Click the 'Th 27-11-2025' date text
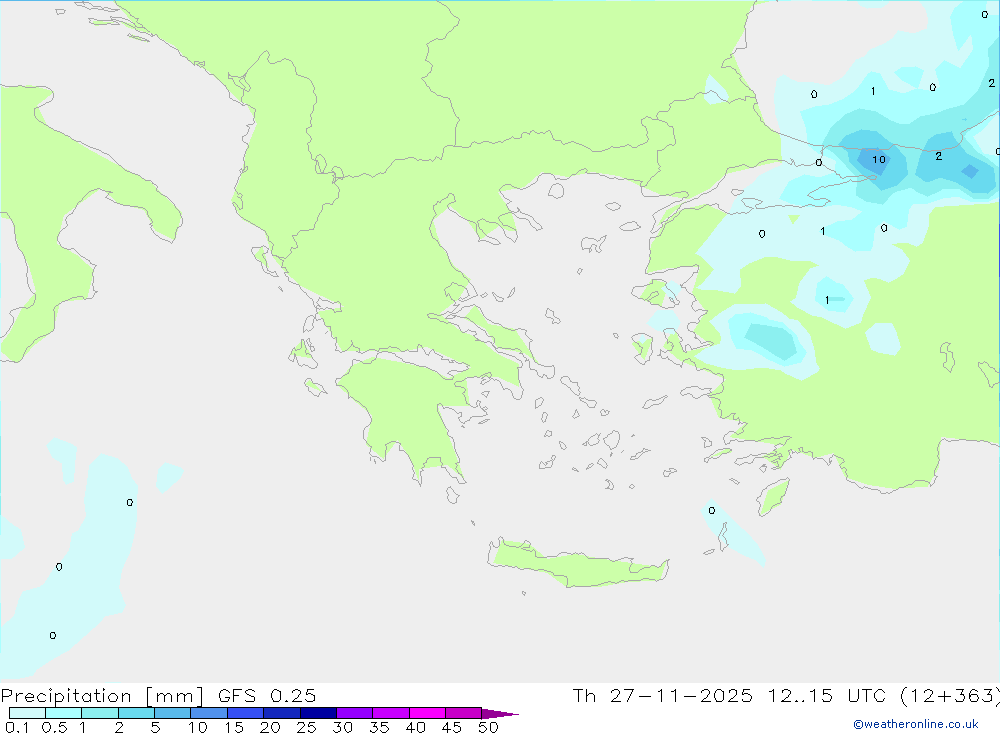This screenshot has width=1000, height=733. [x=663, y=696]
